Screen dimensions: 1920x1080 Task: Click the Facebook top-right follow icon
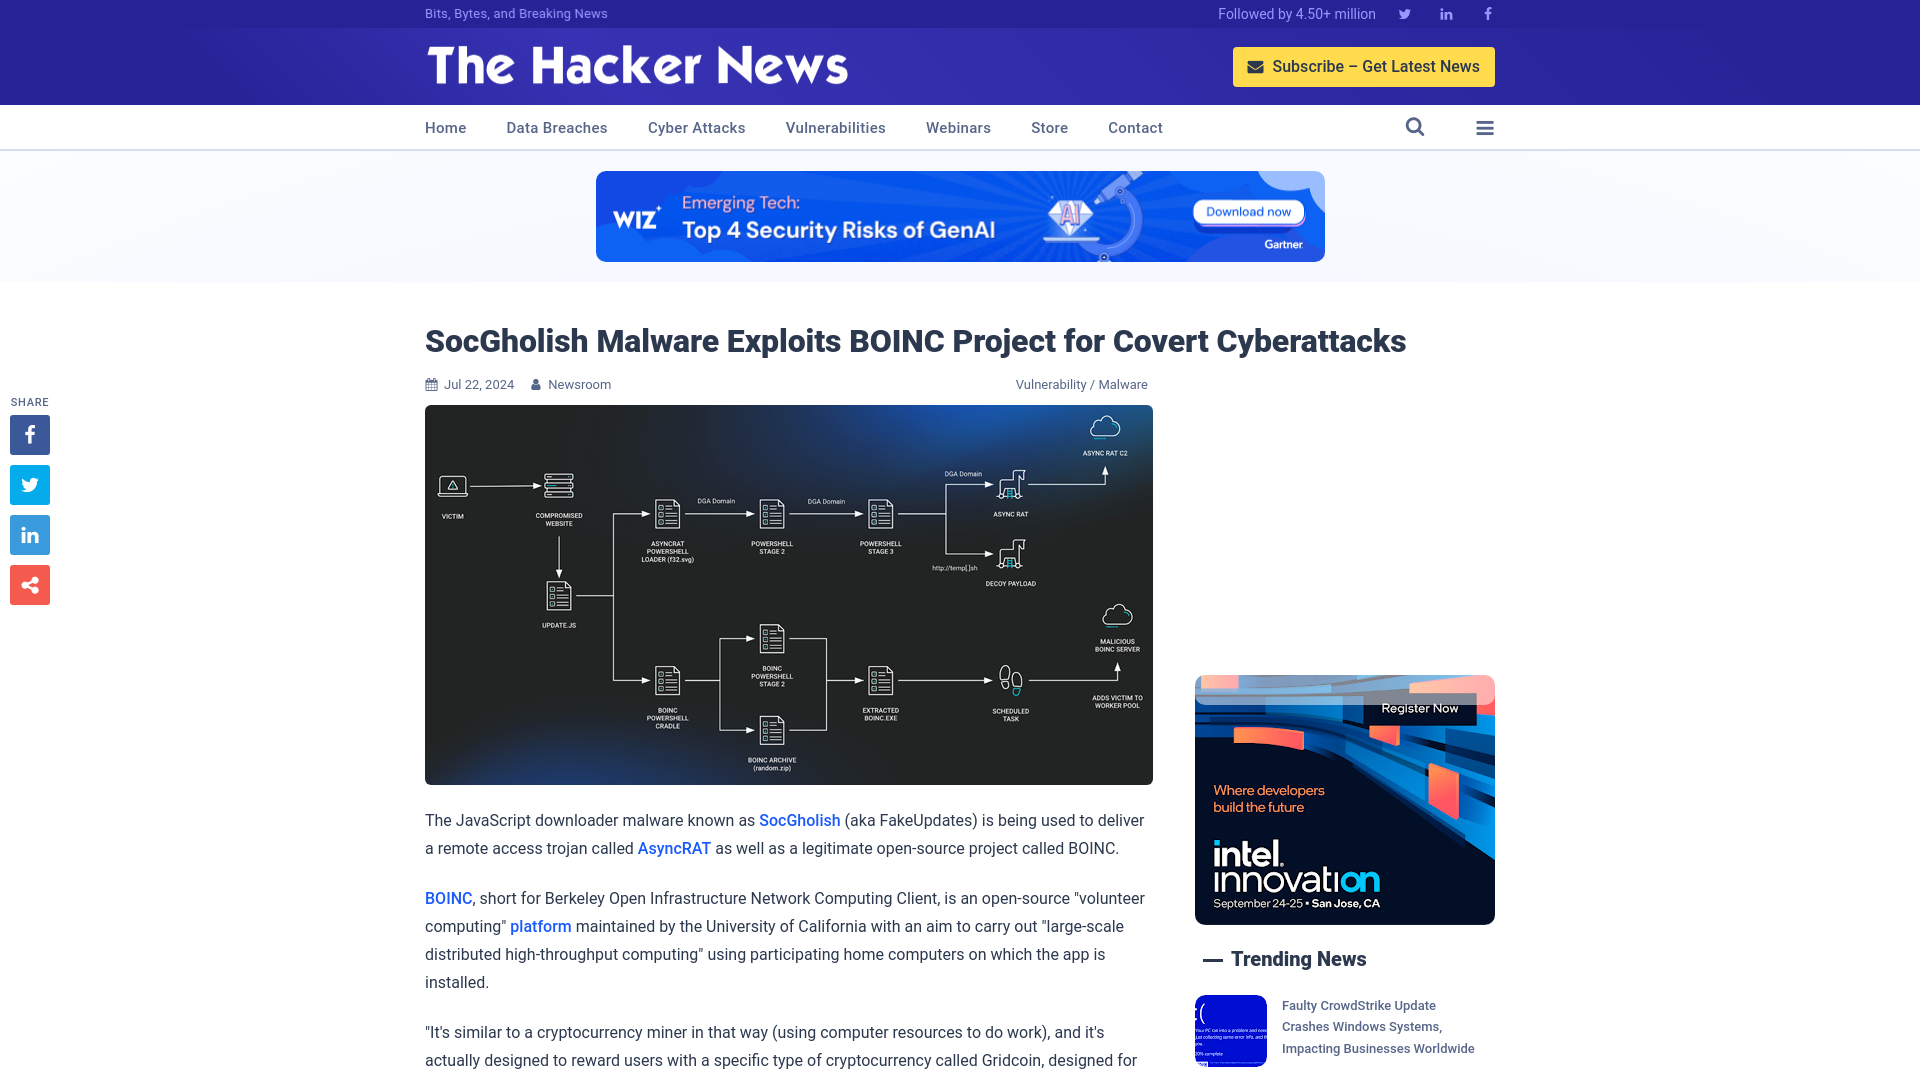(1487, 13)
